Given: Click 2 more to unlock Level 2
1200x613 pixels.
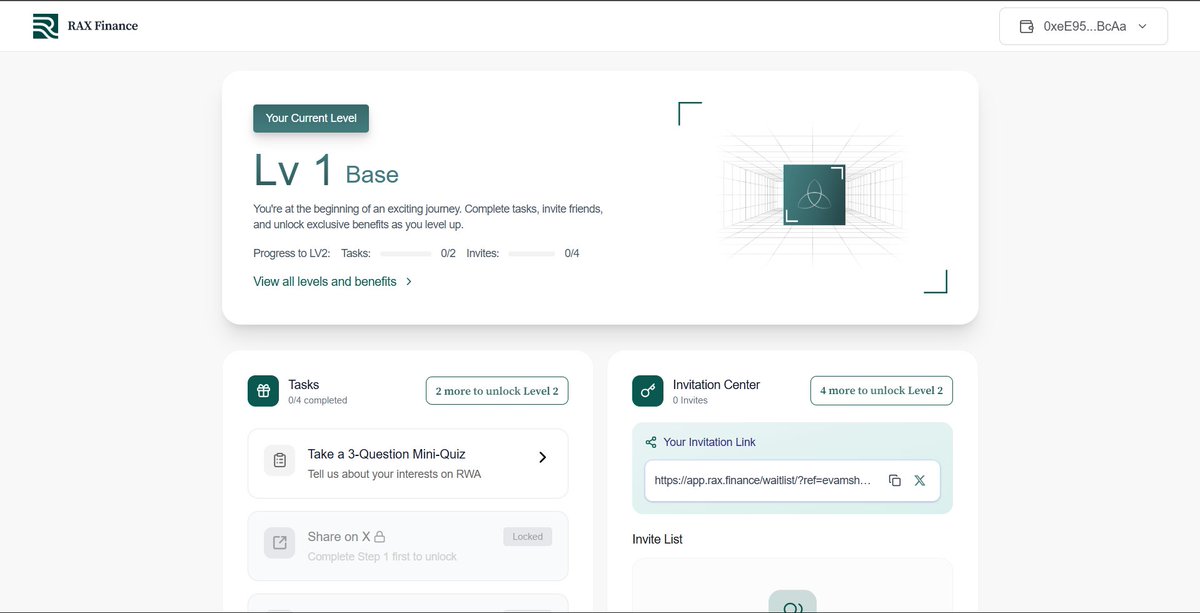Looking at the screenshot, I should pos(497,391).
